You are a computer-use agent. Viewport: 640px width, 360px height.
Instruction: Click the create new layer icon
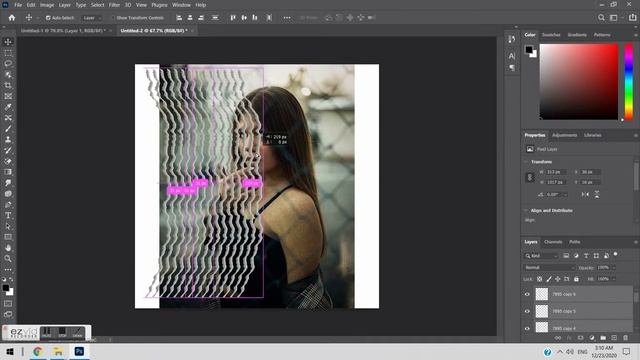tap(614, 338)
